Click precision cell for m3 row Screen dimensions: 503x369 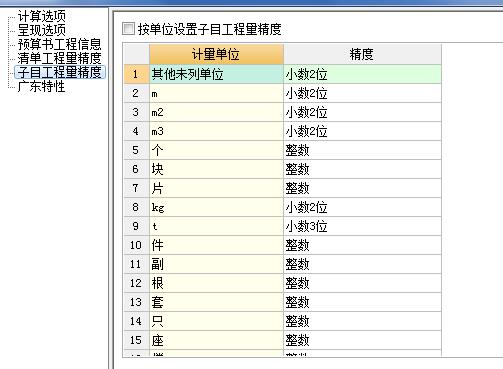tap(362, 131)
